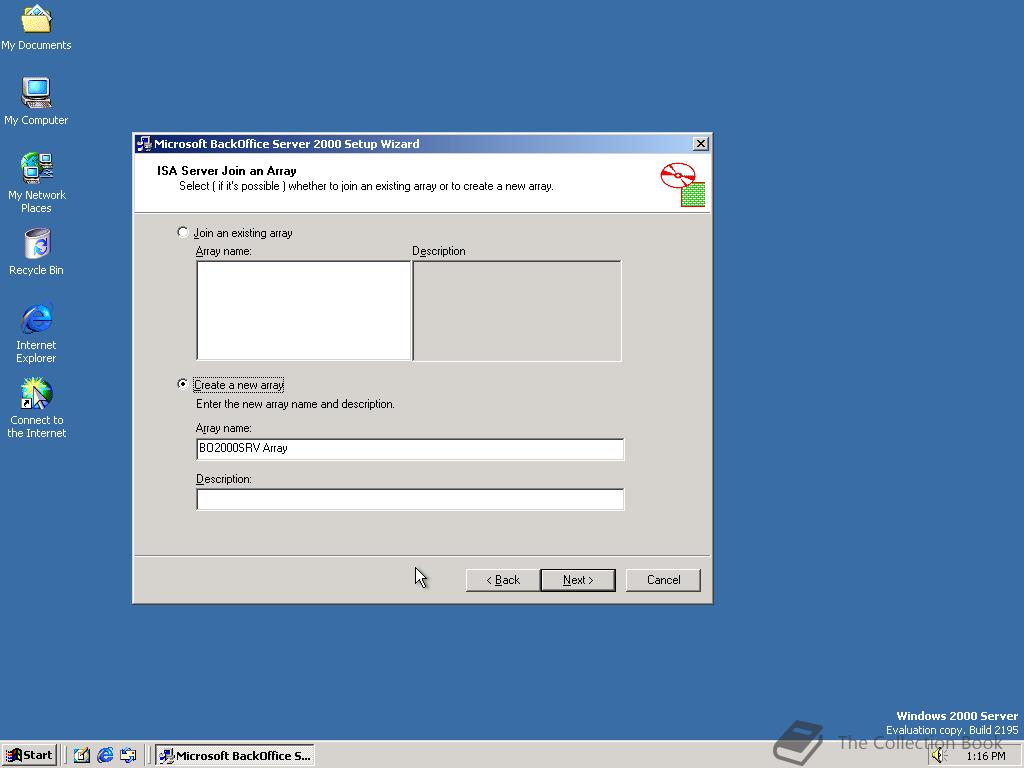Close the Setup Wizard window
The image size is (1024, 768).
coord(701,144)
